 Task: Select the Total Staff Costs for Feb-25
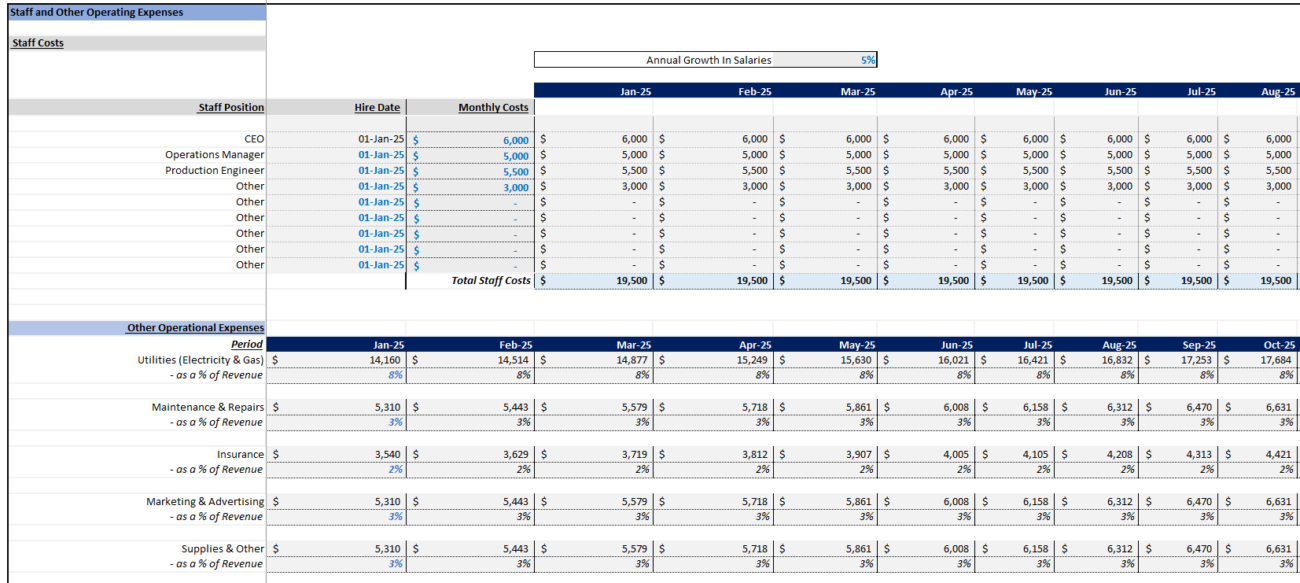[740, 280]
